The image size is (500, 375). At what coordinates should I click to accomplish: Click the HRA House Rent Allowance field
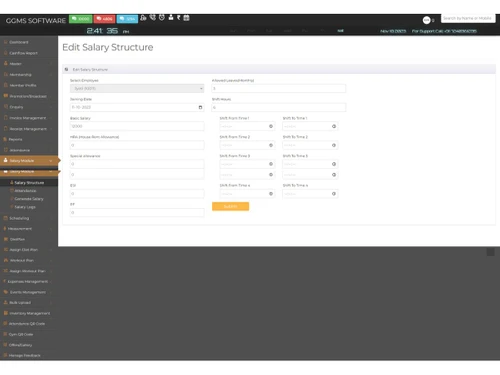coord(137,145)
